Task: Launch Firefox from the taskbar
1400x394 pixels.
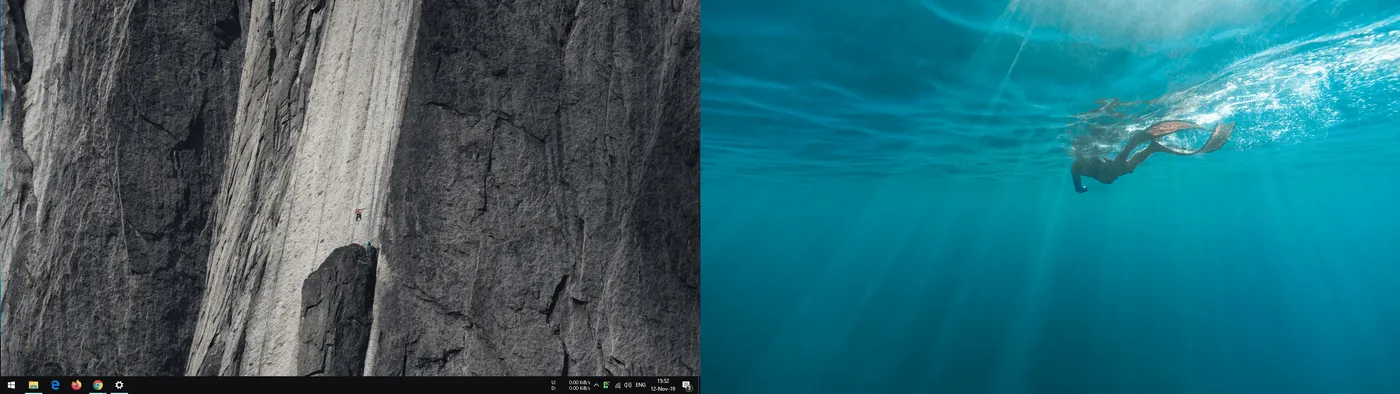Action: point(76,385)
